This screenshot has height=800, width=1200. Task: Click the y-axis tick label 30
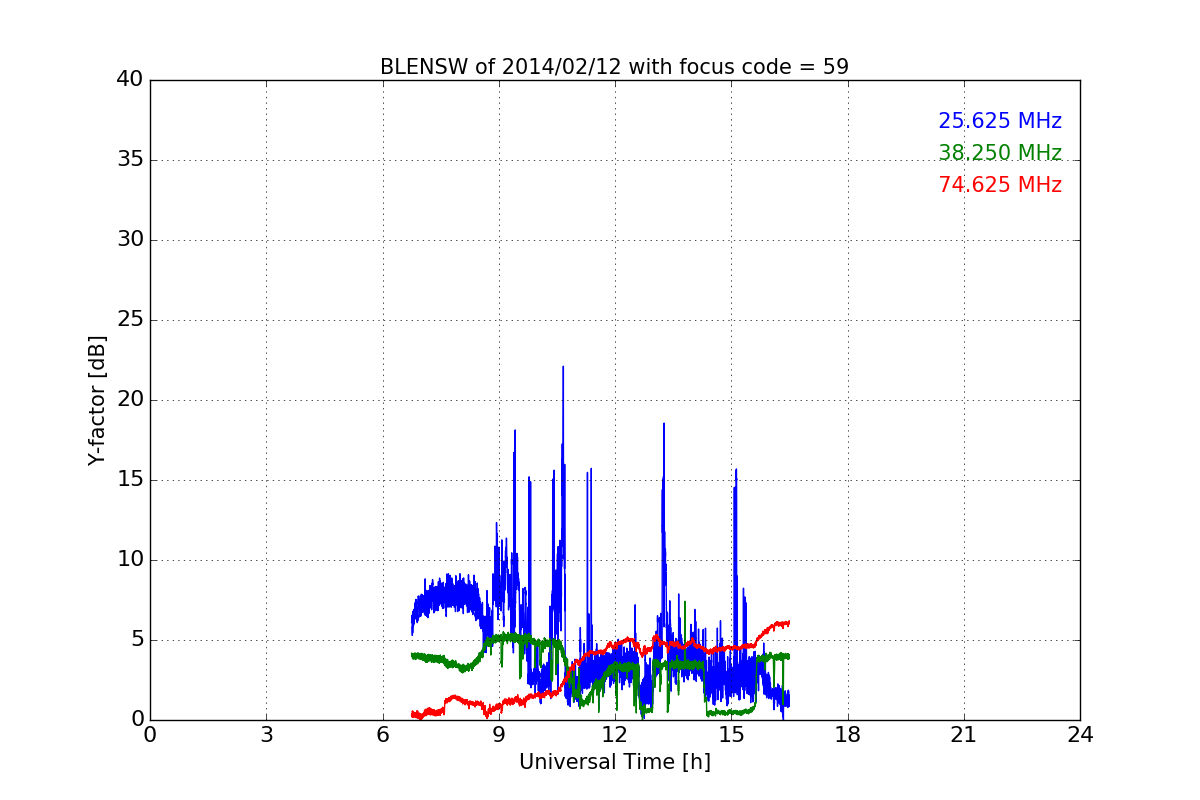pos(130,240)
